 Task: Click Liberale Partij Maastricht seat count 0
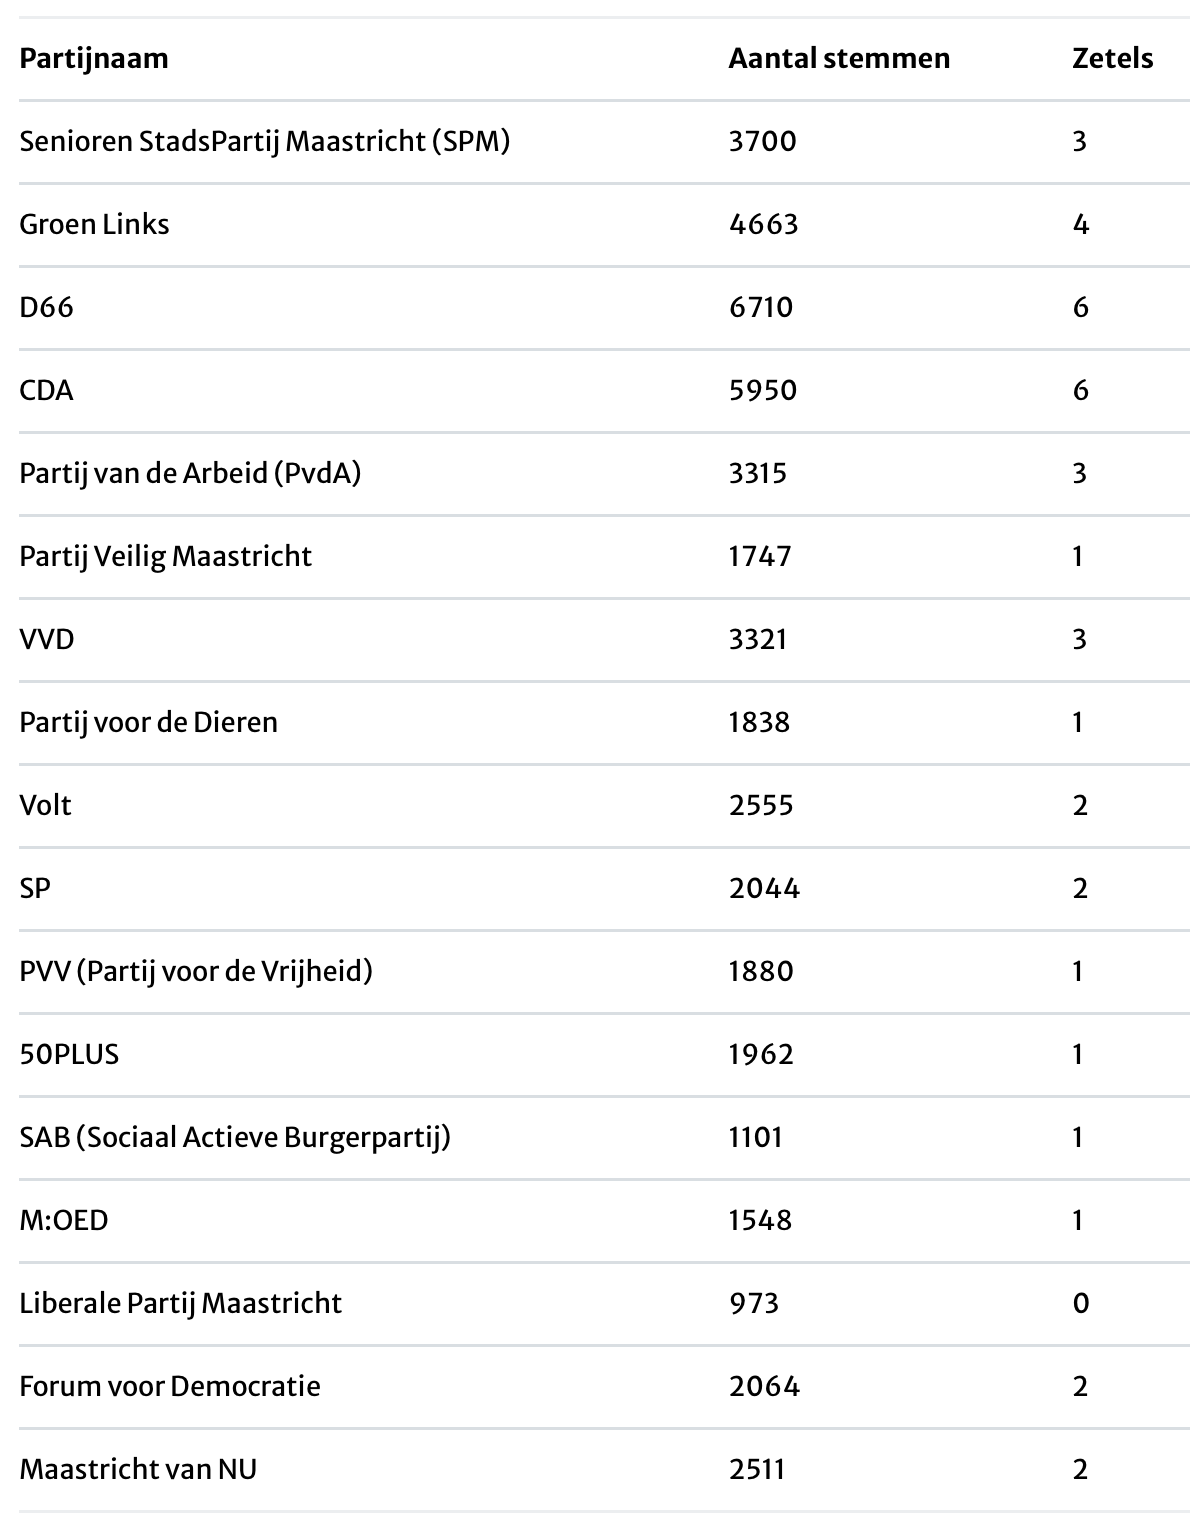click(1080, 1303)
